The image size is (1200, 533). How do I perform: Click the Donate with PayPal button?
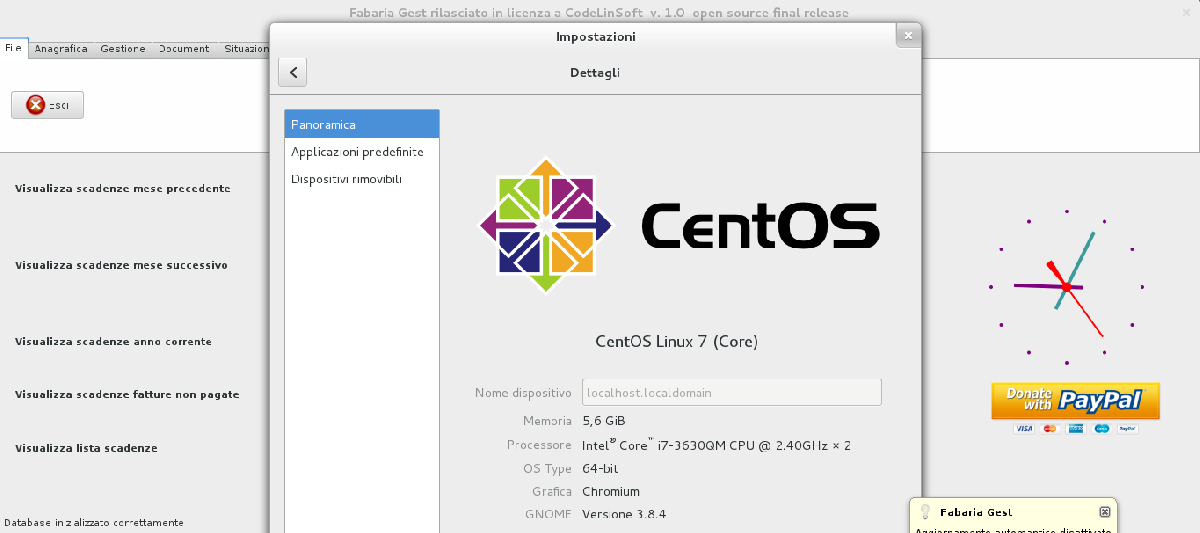(1075, 400)
